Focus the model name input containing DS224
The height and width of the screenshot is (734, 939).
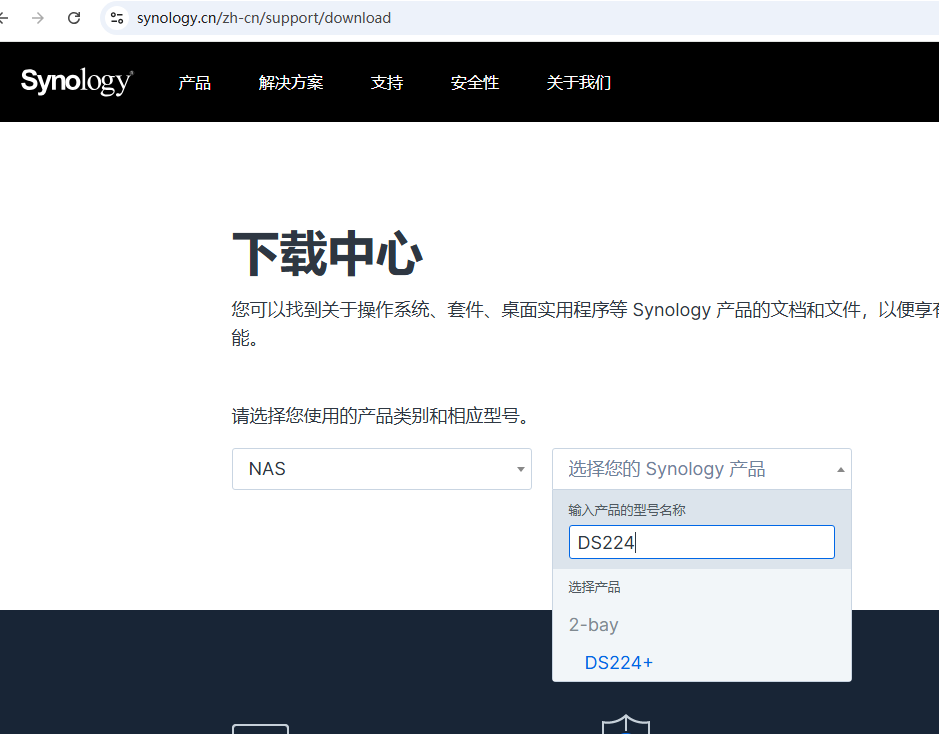[701, 542]
